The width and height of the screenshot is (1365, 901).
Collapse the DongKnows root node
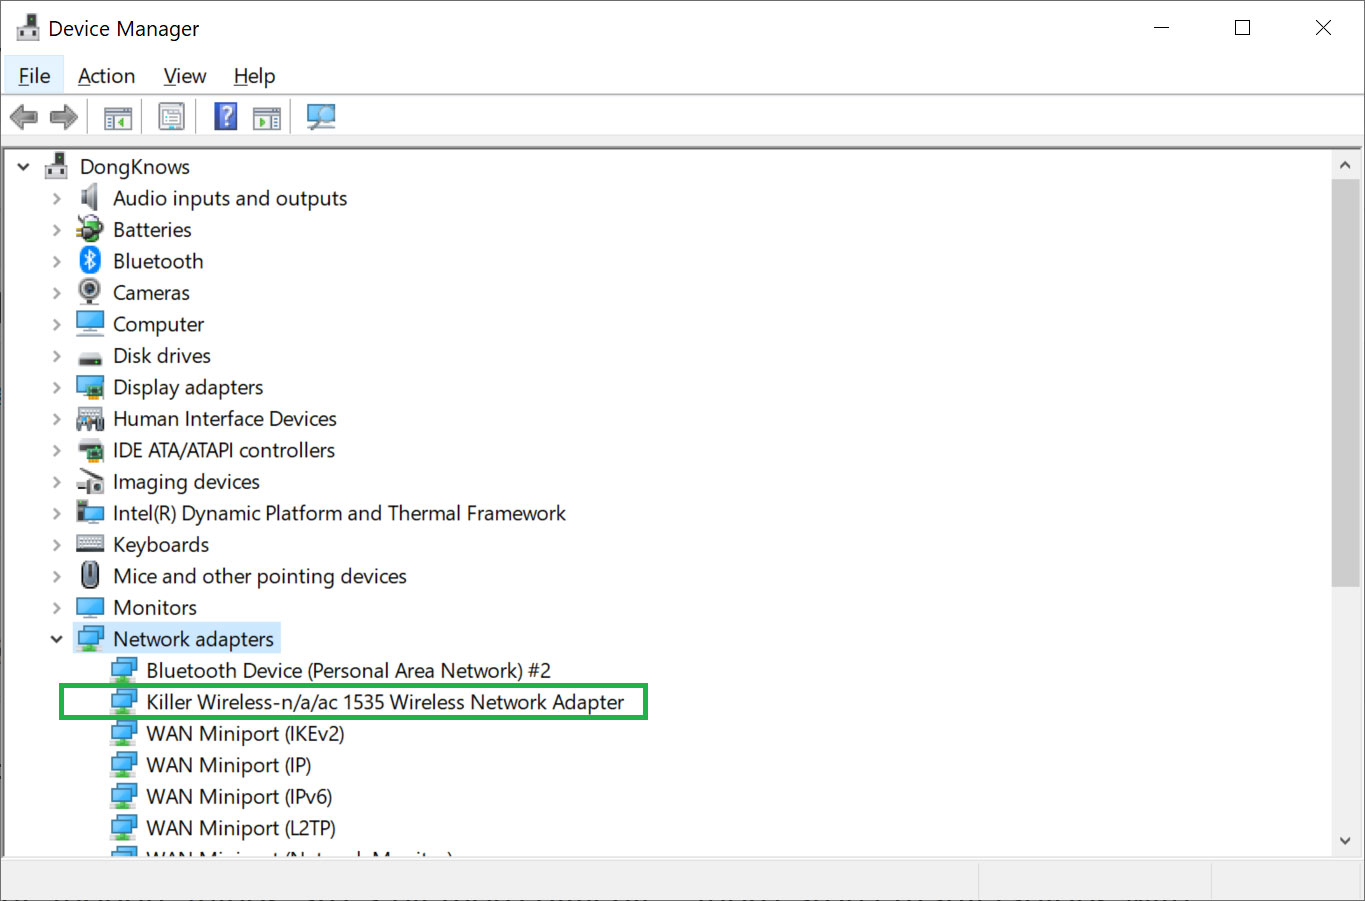coord(24,167)
